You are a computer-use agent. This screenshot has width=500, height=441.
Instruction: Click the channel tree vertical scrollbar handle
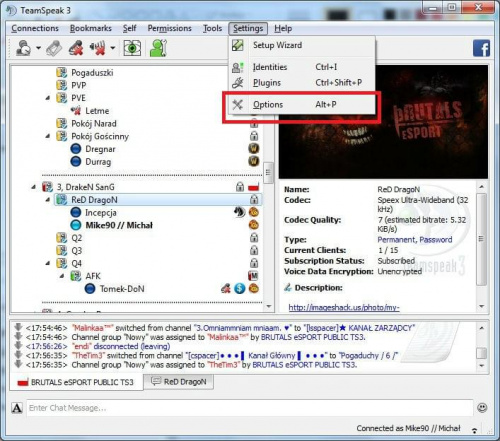coord(268,173)
